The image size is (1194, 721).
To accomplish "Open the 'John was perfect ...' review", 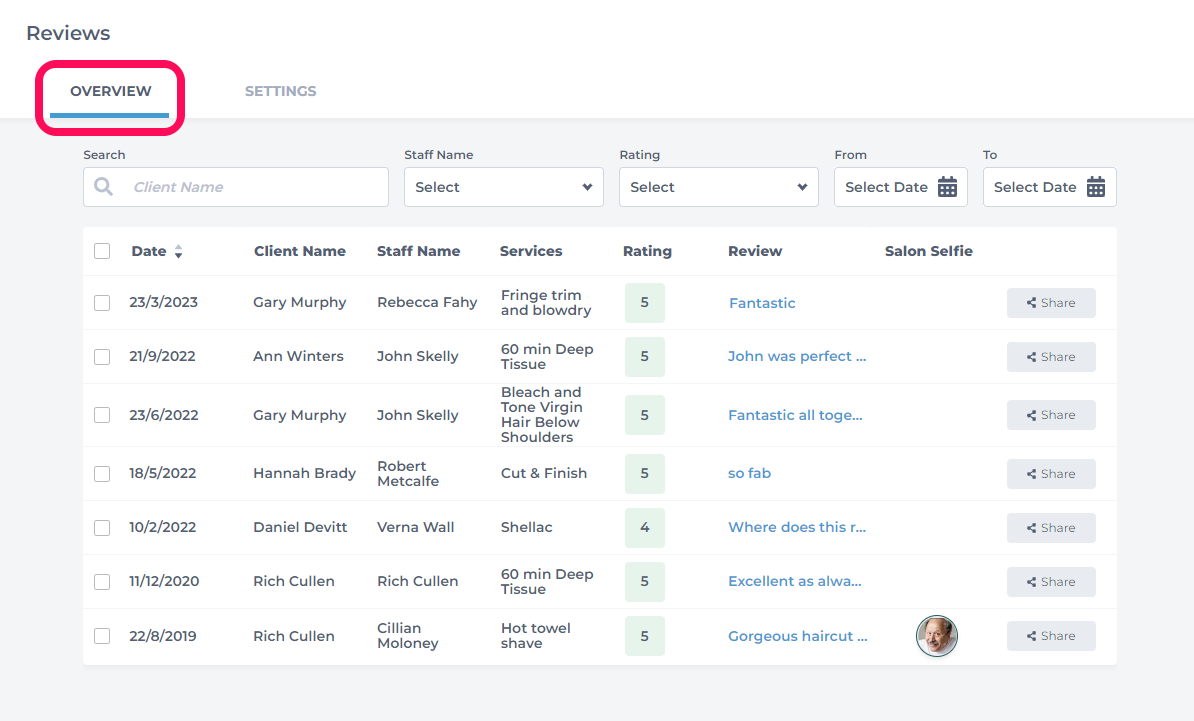I will 797,356.
